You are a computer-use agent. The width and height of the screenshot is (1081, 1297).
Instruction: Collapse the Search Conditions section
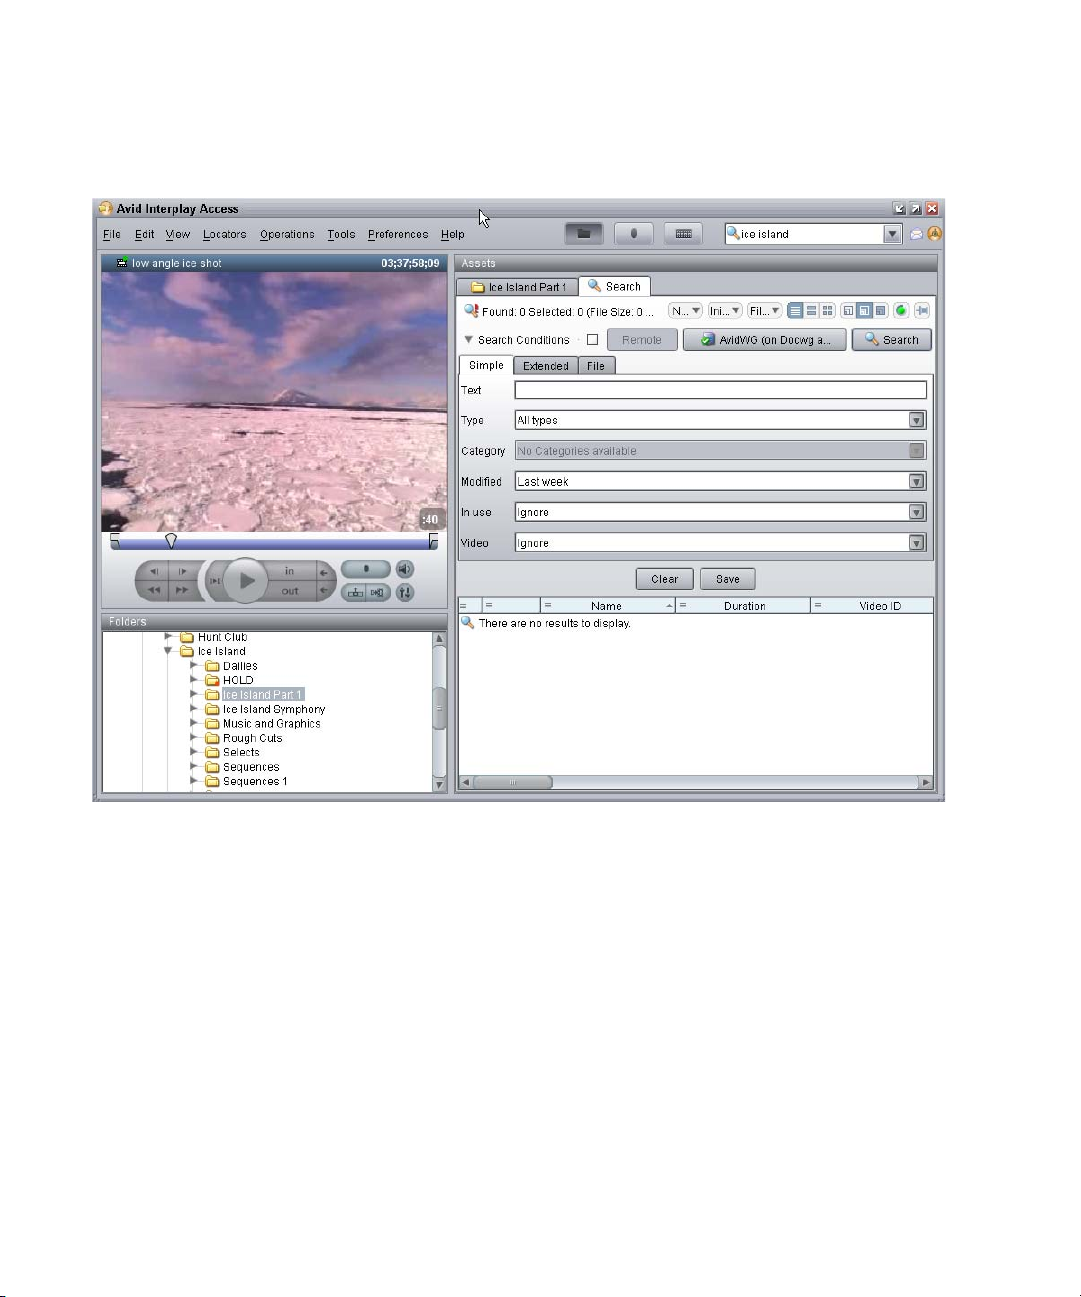[468, 340]
